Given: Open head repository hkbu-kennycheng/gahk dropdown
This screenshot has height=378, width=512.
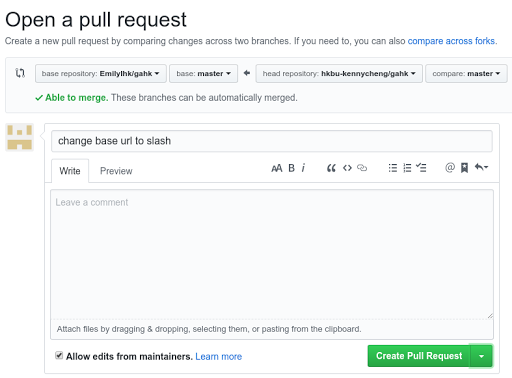Looking at the screenshot, I should point(339,74).
